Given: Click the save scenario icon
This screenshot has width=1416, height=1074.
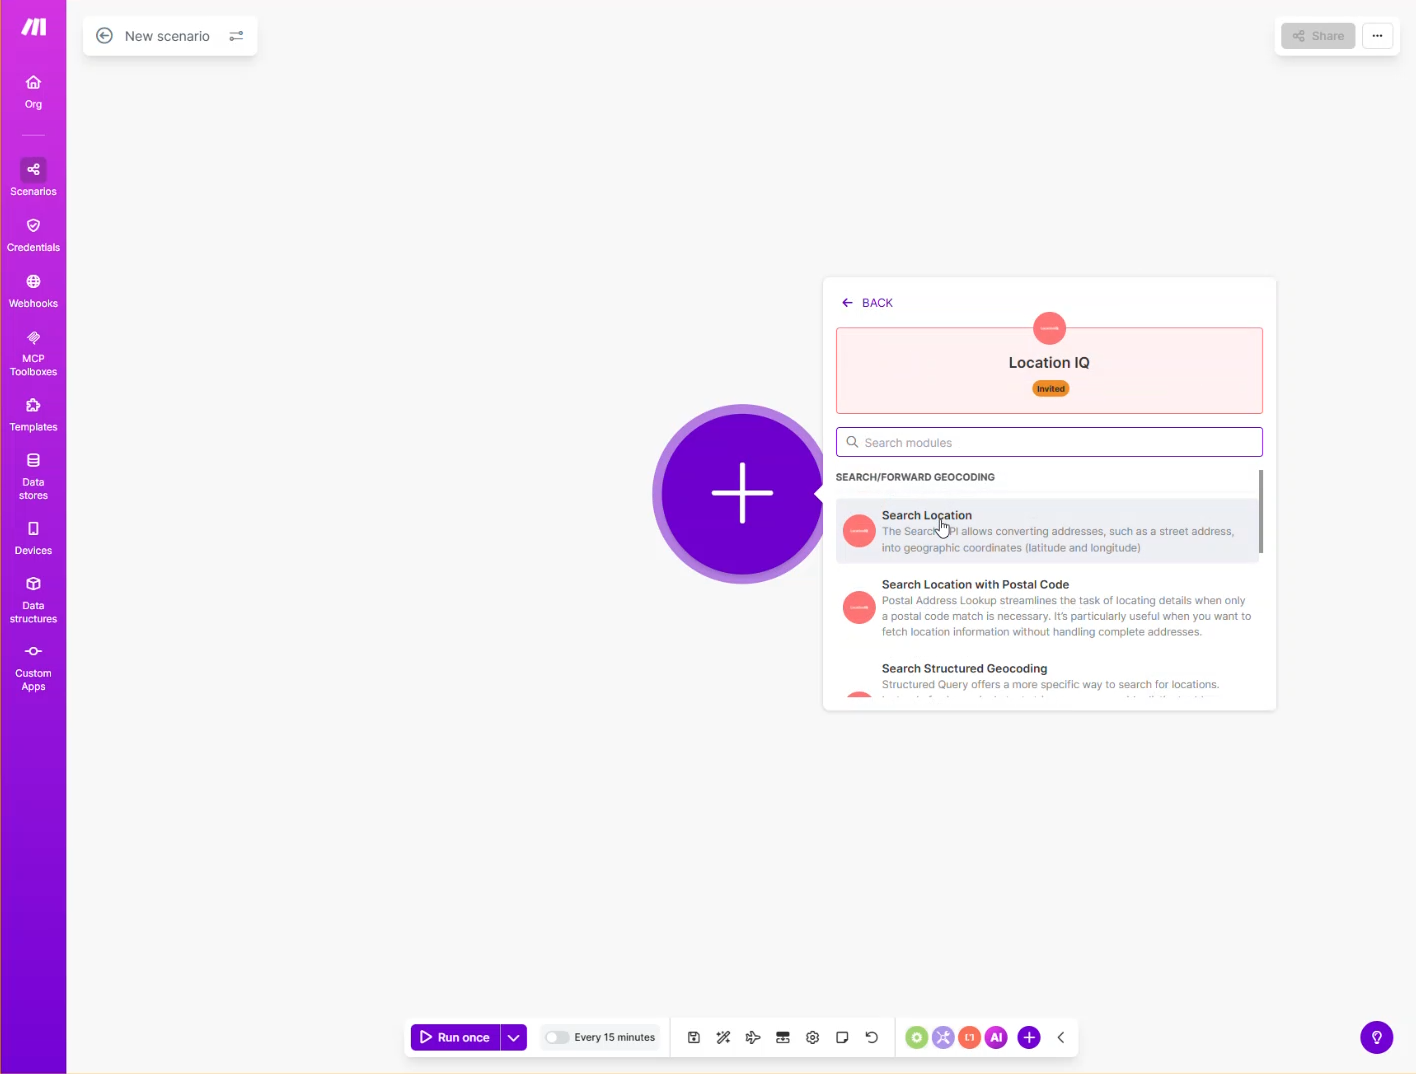Looking at the screenshot, I should 694,1037.
